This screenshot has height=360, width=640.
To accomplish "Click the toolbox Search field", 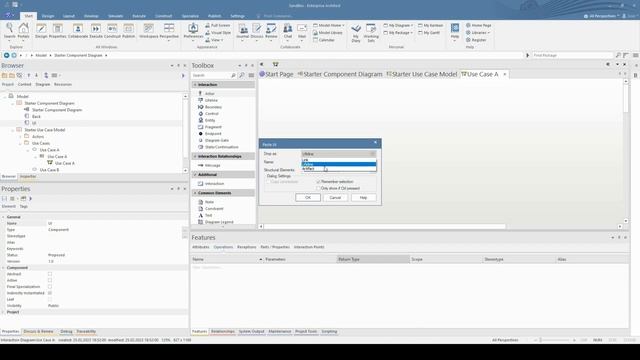I will pos(211,76).
